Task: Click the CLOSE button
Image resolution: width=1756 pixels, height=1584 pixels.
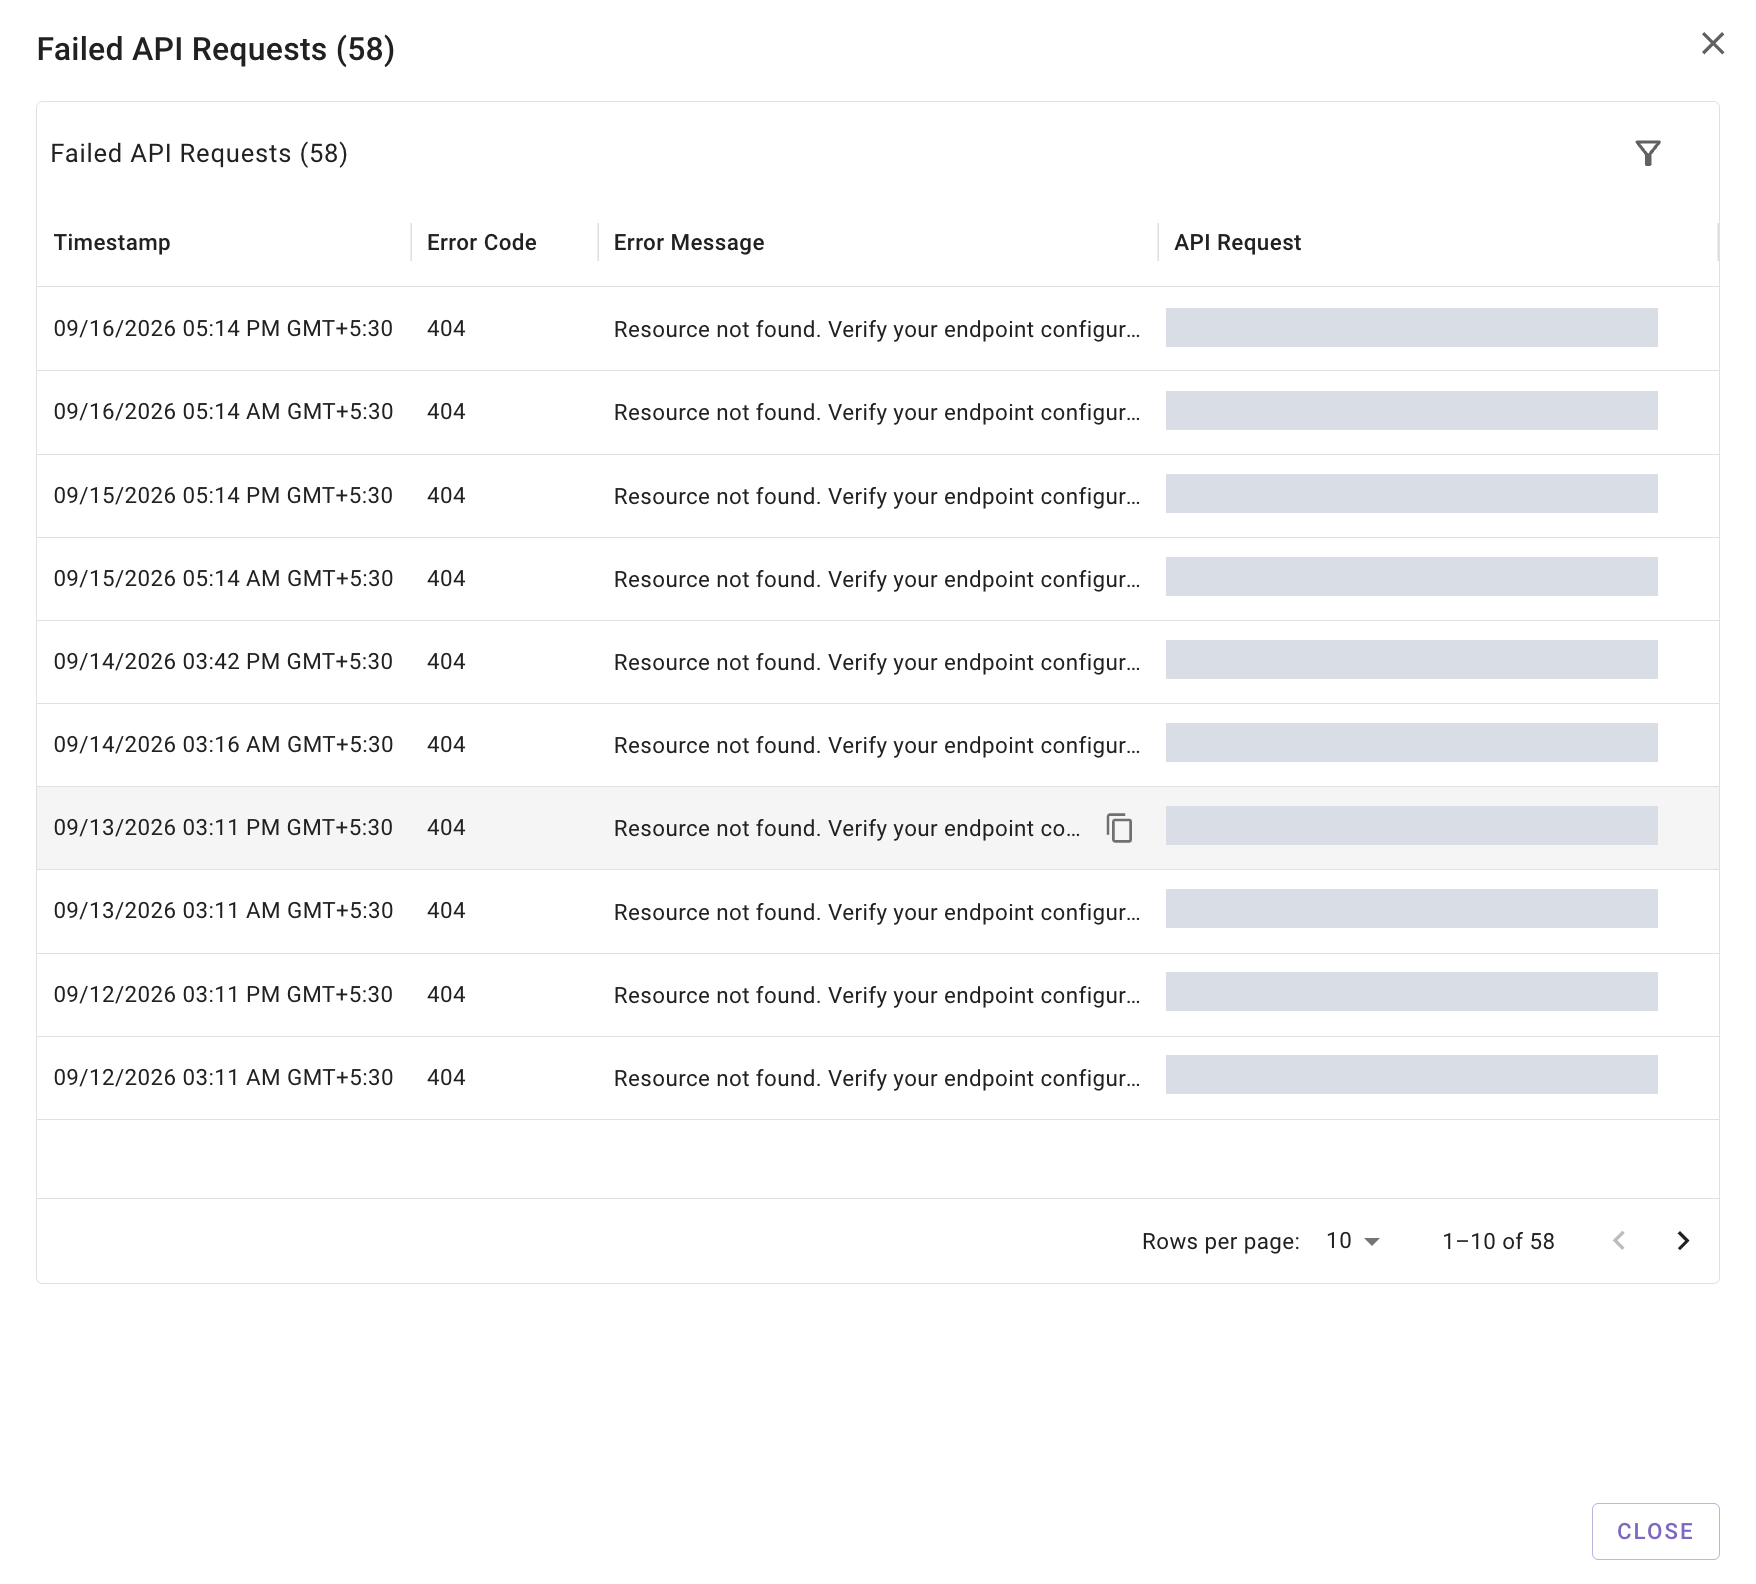Action: 1655,1531
